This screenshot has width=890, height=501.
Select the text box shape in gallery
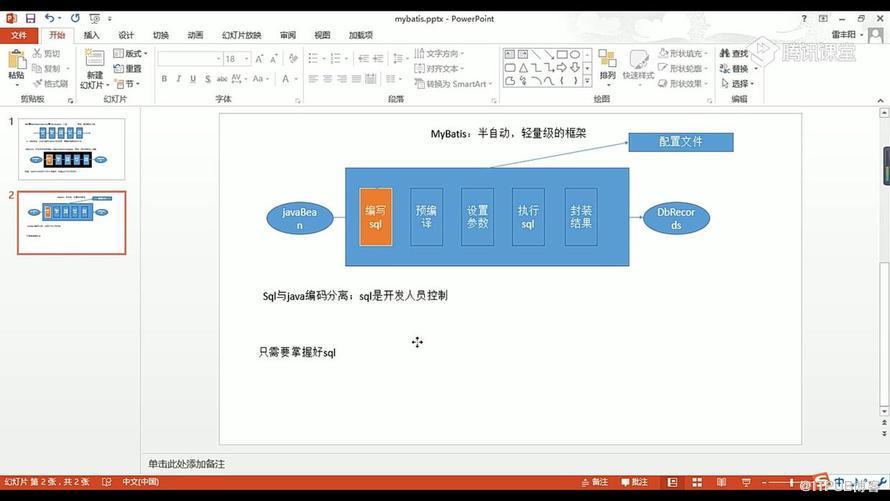510,55
